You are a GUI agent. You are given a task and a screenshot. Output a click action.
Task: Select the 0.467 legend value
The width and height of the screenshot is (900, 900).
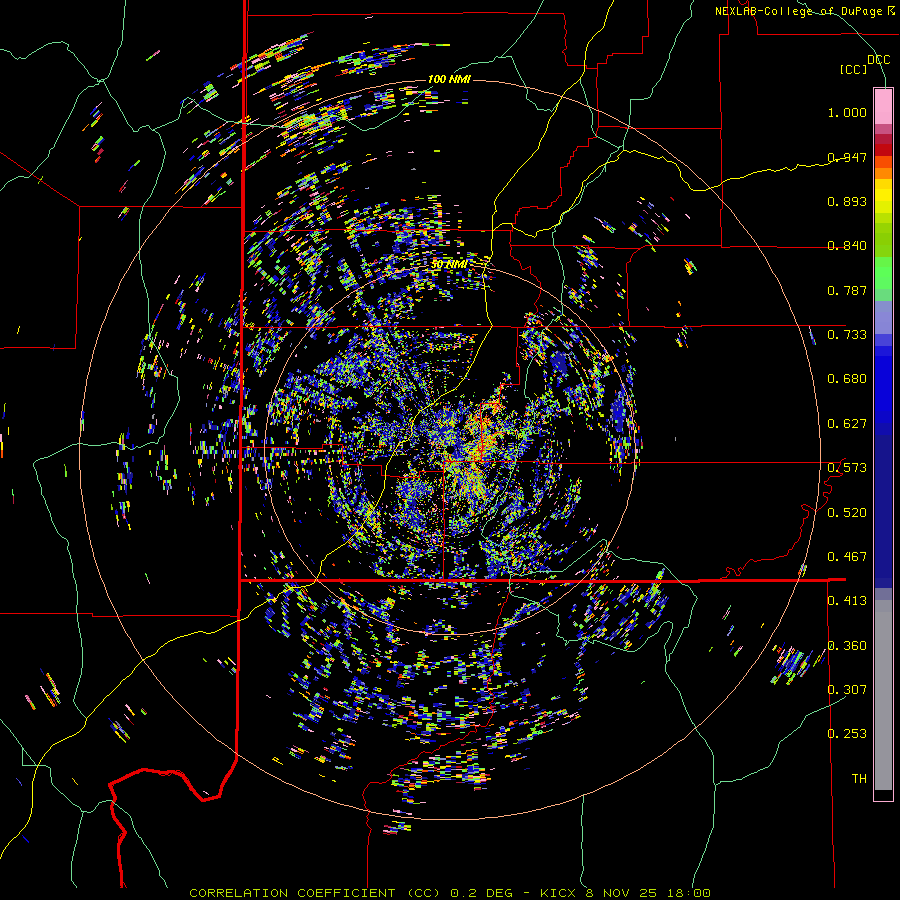(x=847, y=557)
